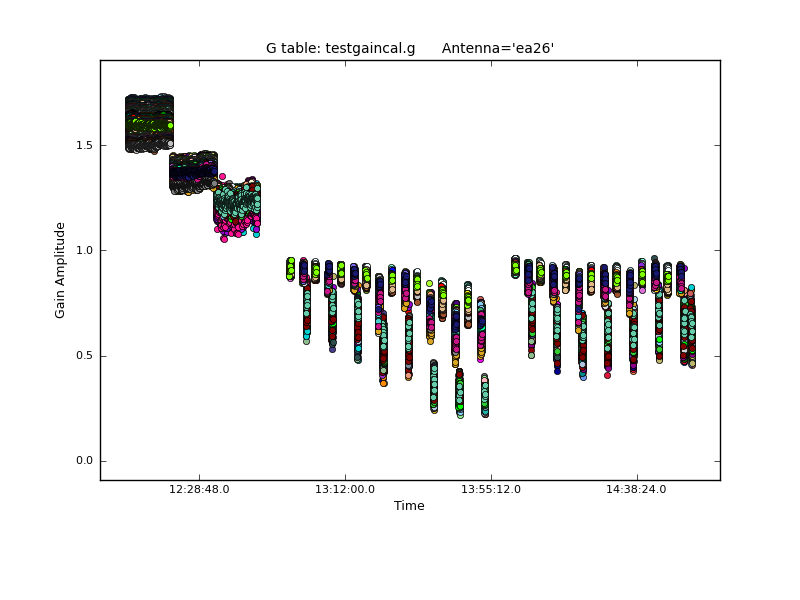Pick the second data cluster near amplitude 1.37
Viewport: 800px width, 600px height.
(193, 172)
